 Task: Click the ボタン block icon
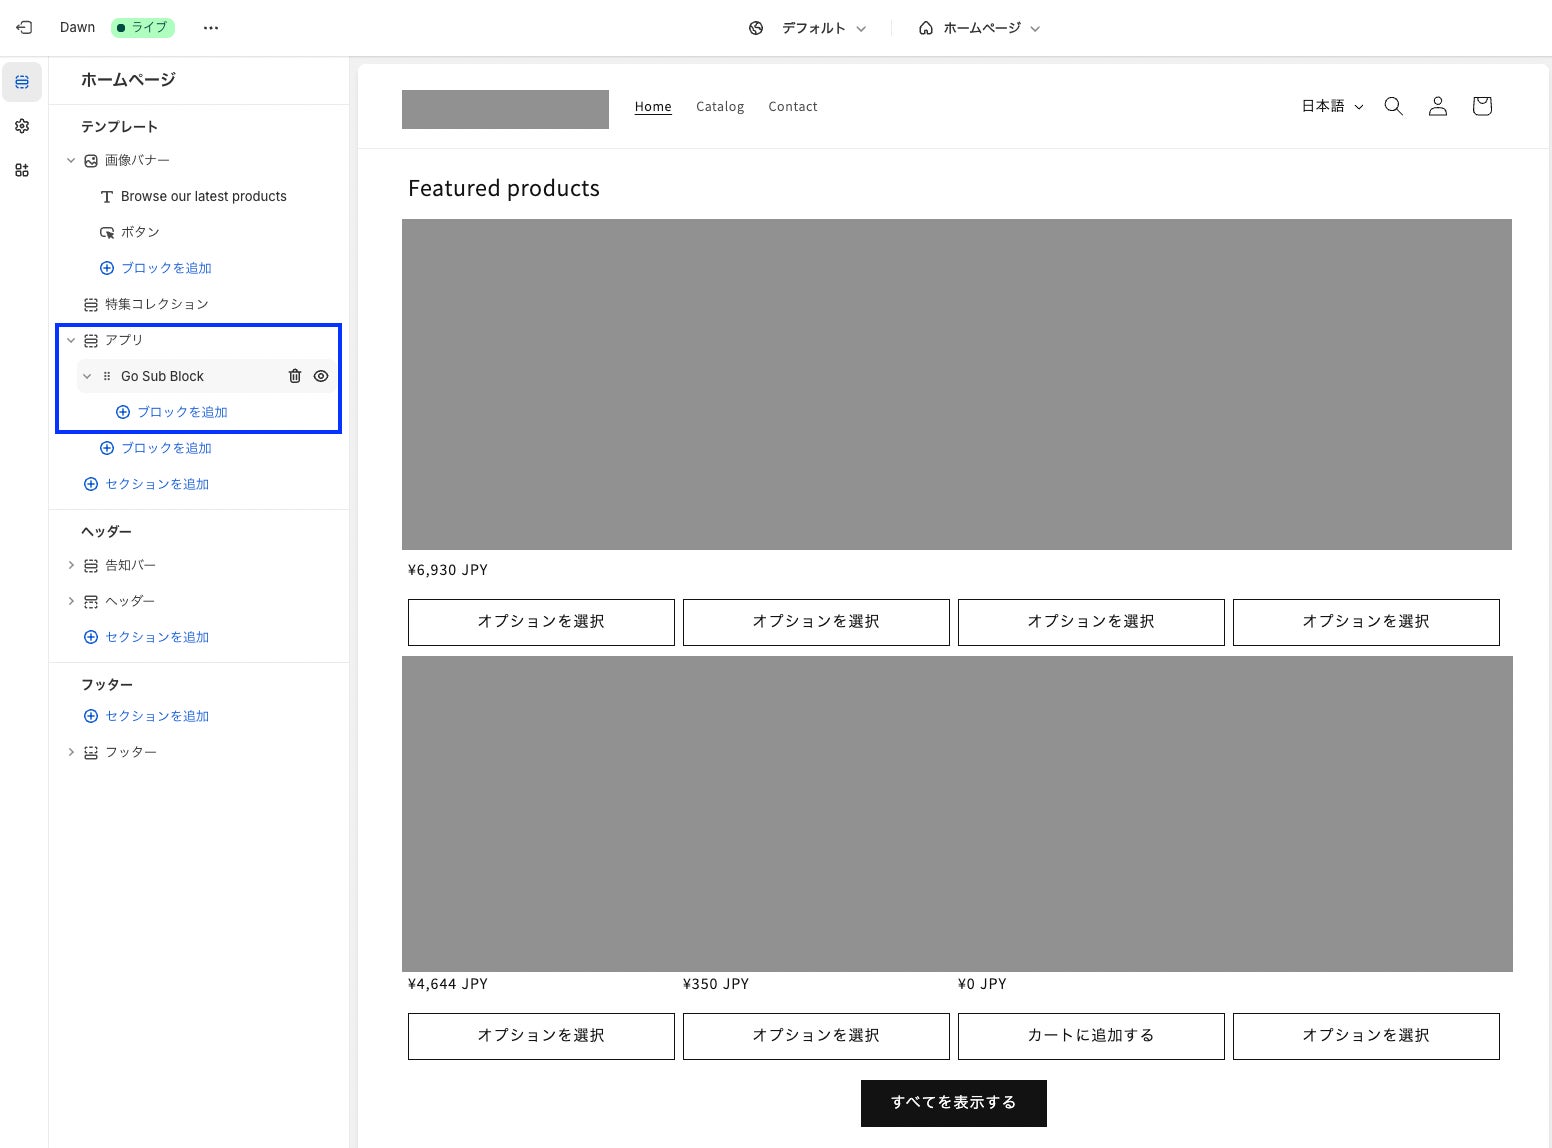[107, 233]
